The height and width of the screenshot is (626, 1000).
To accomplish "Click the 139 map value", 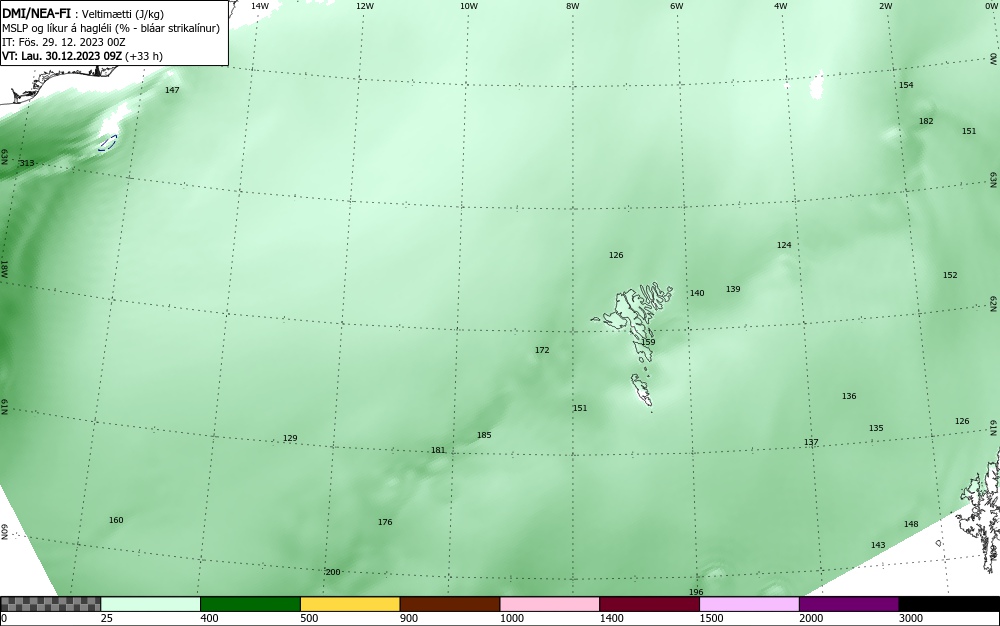I will point(733,289).
